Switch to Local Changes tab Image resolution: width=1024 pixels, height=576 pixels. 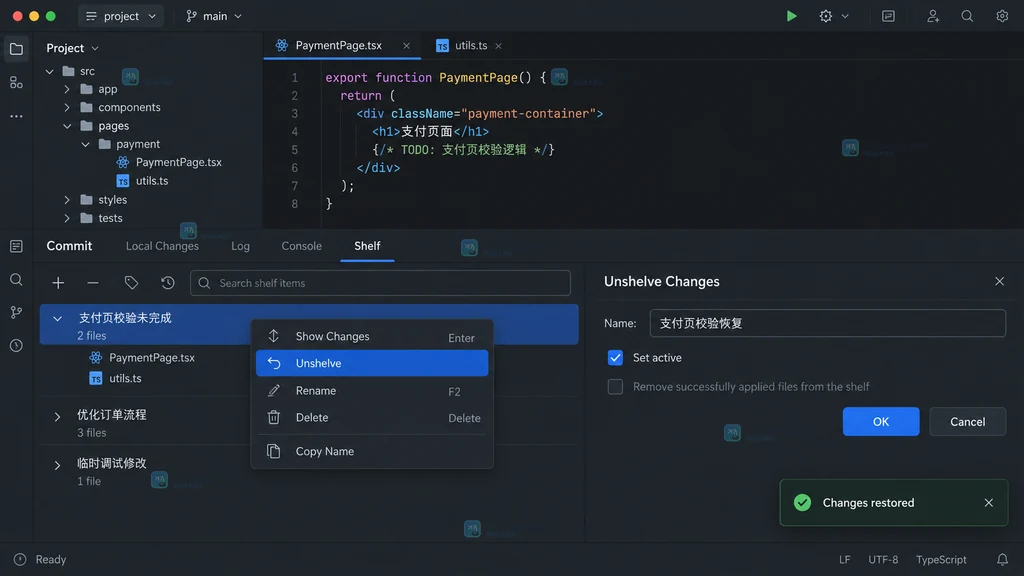pos(162,246)
